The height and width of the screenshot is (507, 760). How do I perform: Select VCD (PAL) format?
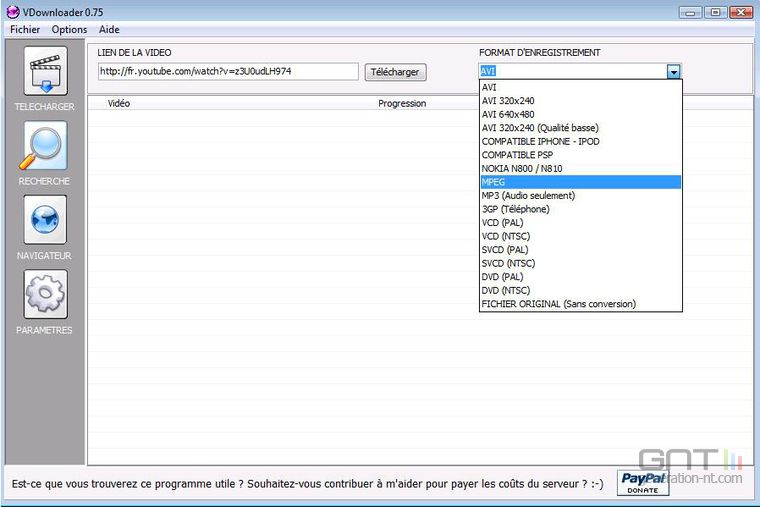[581, 223]
